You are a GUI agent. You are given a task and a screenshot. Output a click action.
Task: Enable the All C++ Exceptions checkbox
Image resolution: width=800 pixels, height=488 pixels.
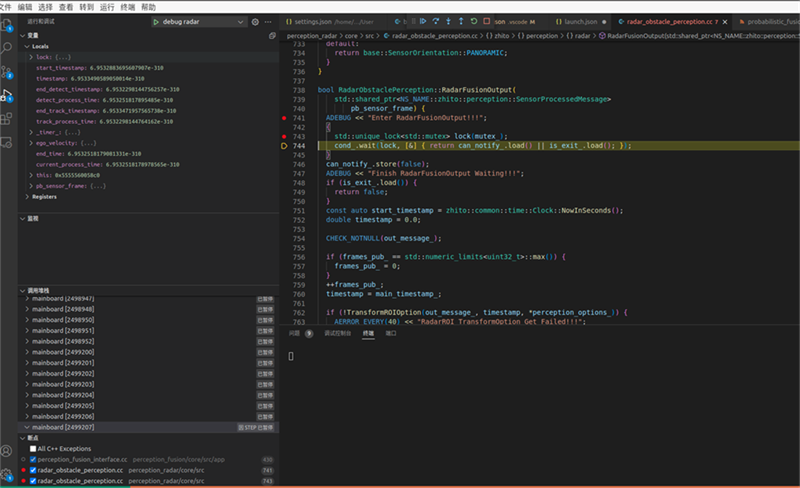point(34,449)
